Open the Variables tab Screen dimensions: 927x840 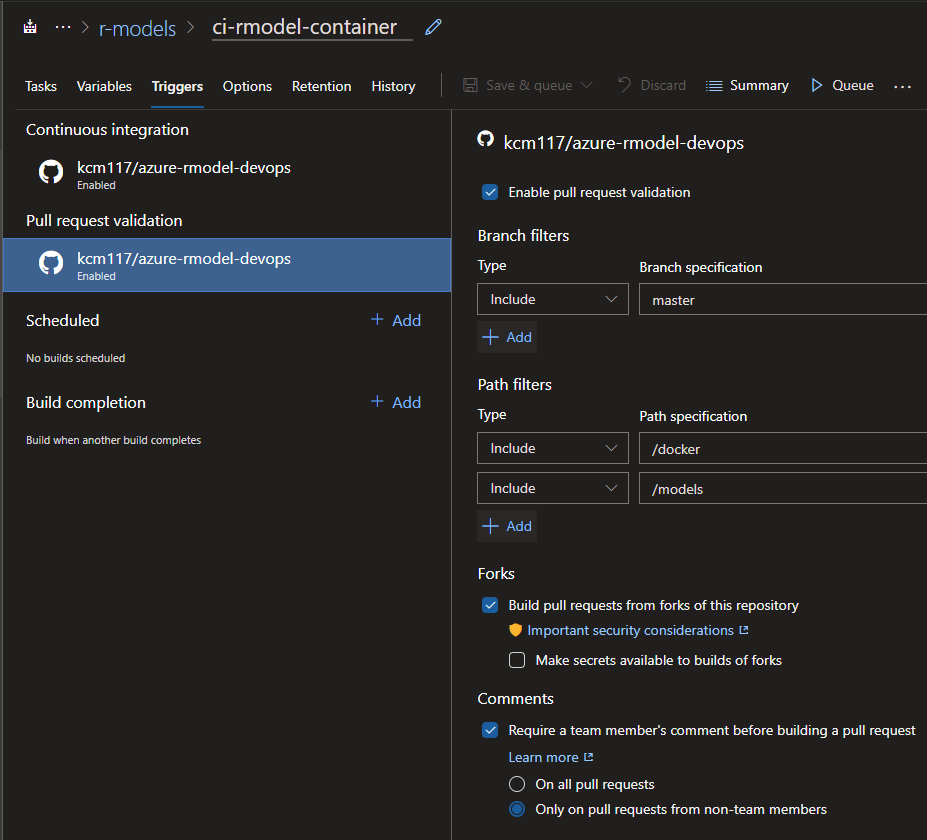coord(104,86)
